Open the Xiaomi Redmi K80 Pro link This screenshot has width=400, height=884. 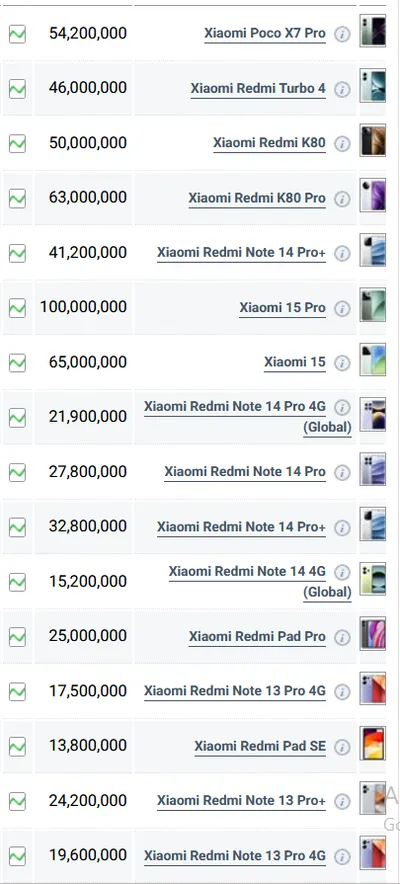[257, 198]
